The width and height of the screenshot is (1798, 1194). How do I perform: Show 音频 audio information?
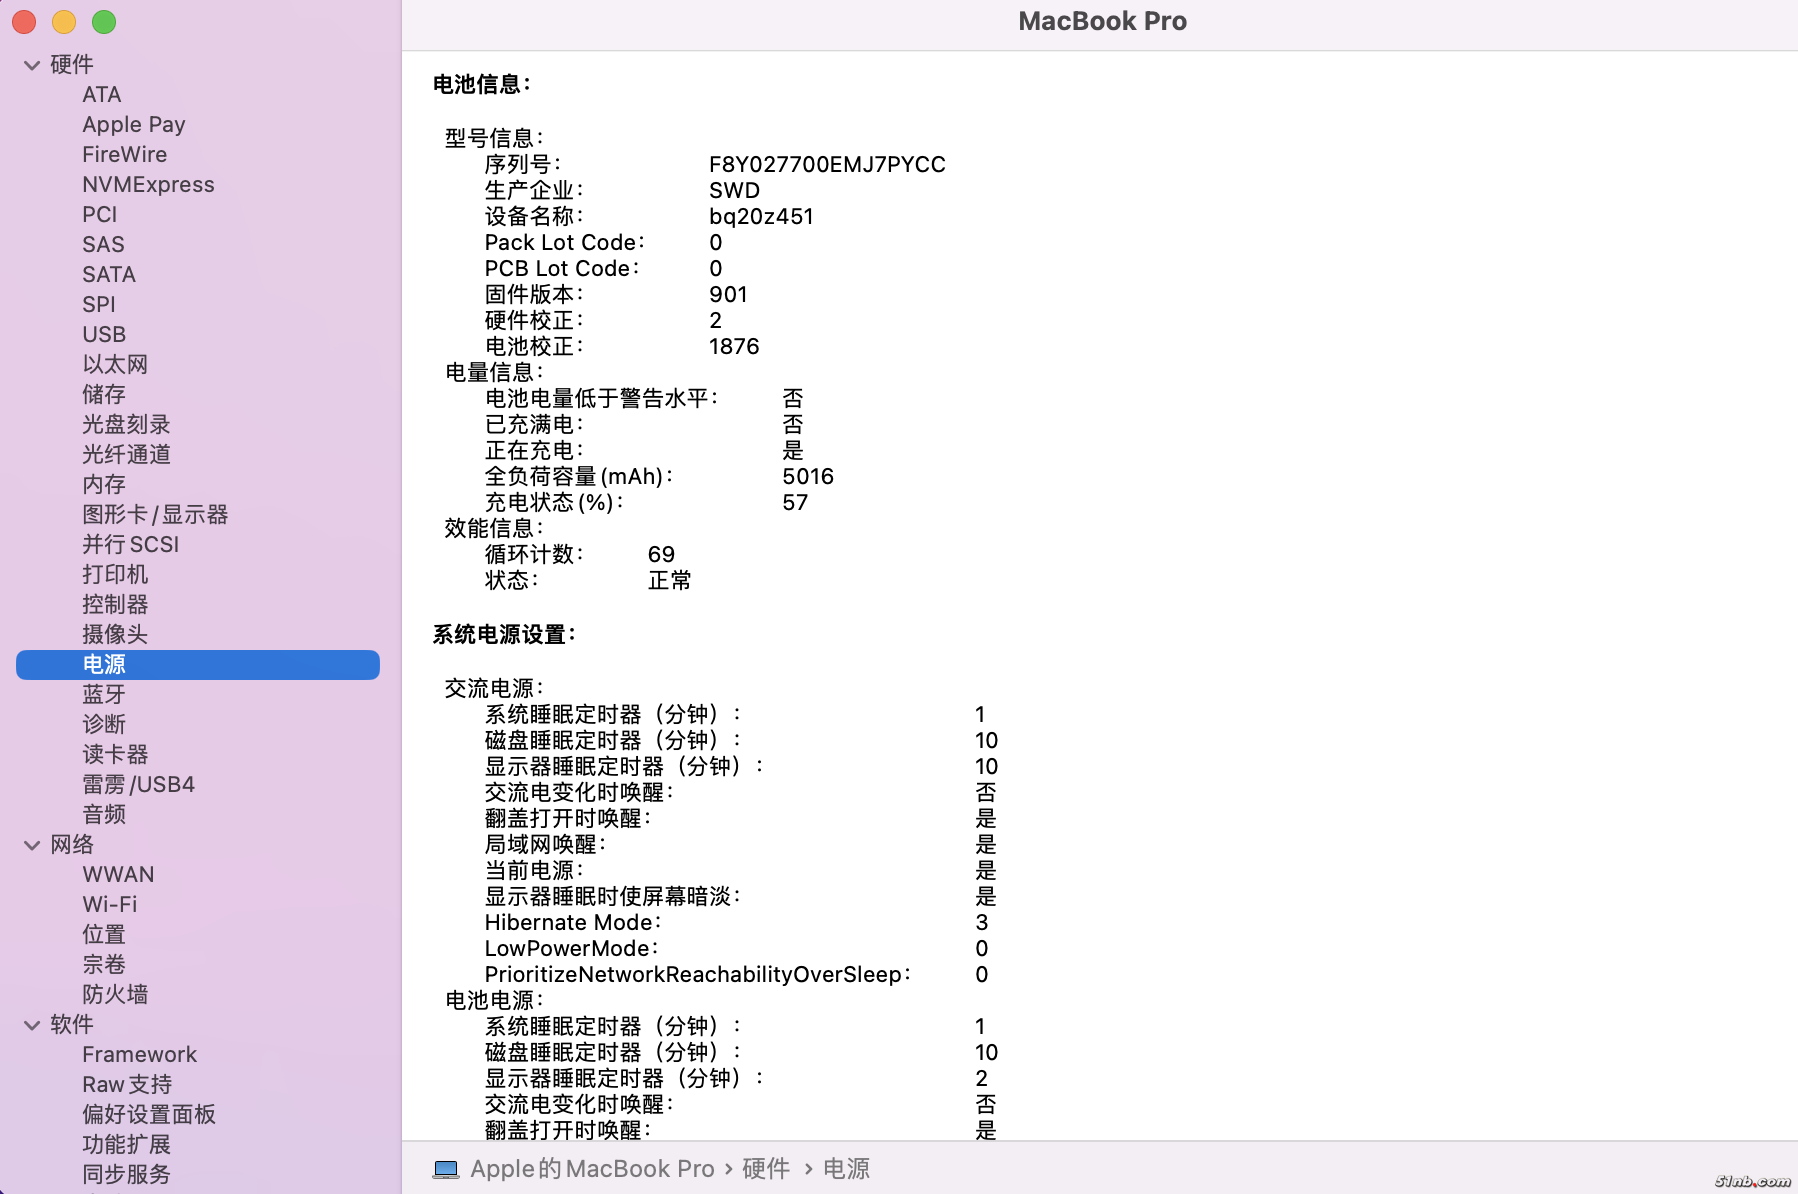(x=104, y=815)
